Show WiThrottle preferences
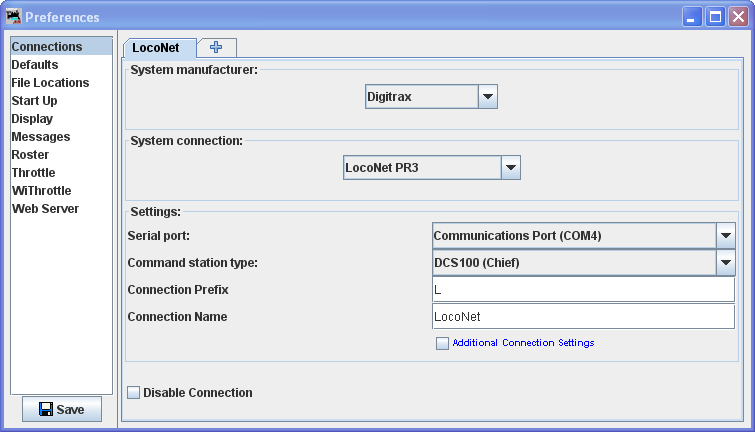The image size is (755, 432). (41, 191)
